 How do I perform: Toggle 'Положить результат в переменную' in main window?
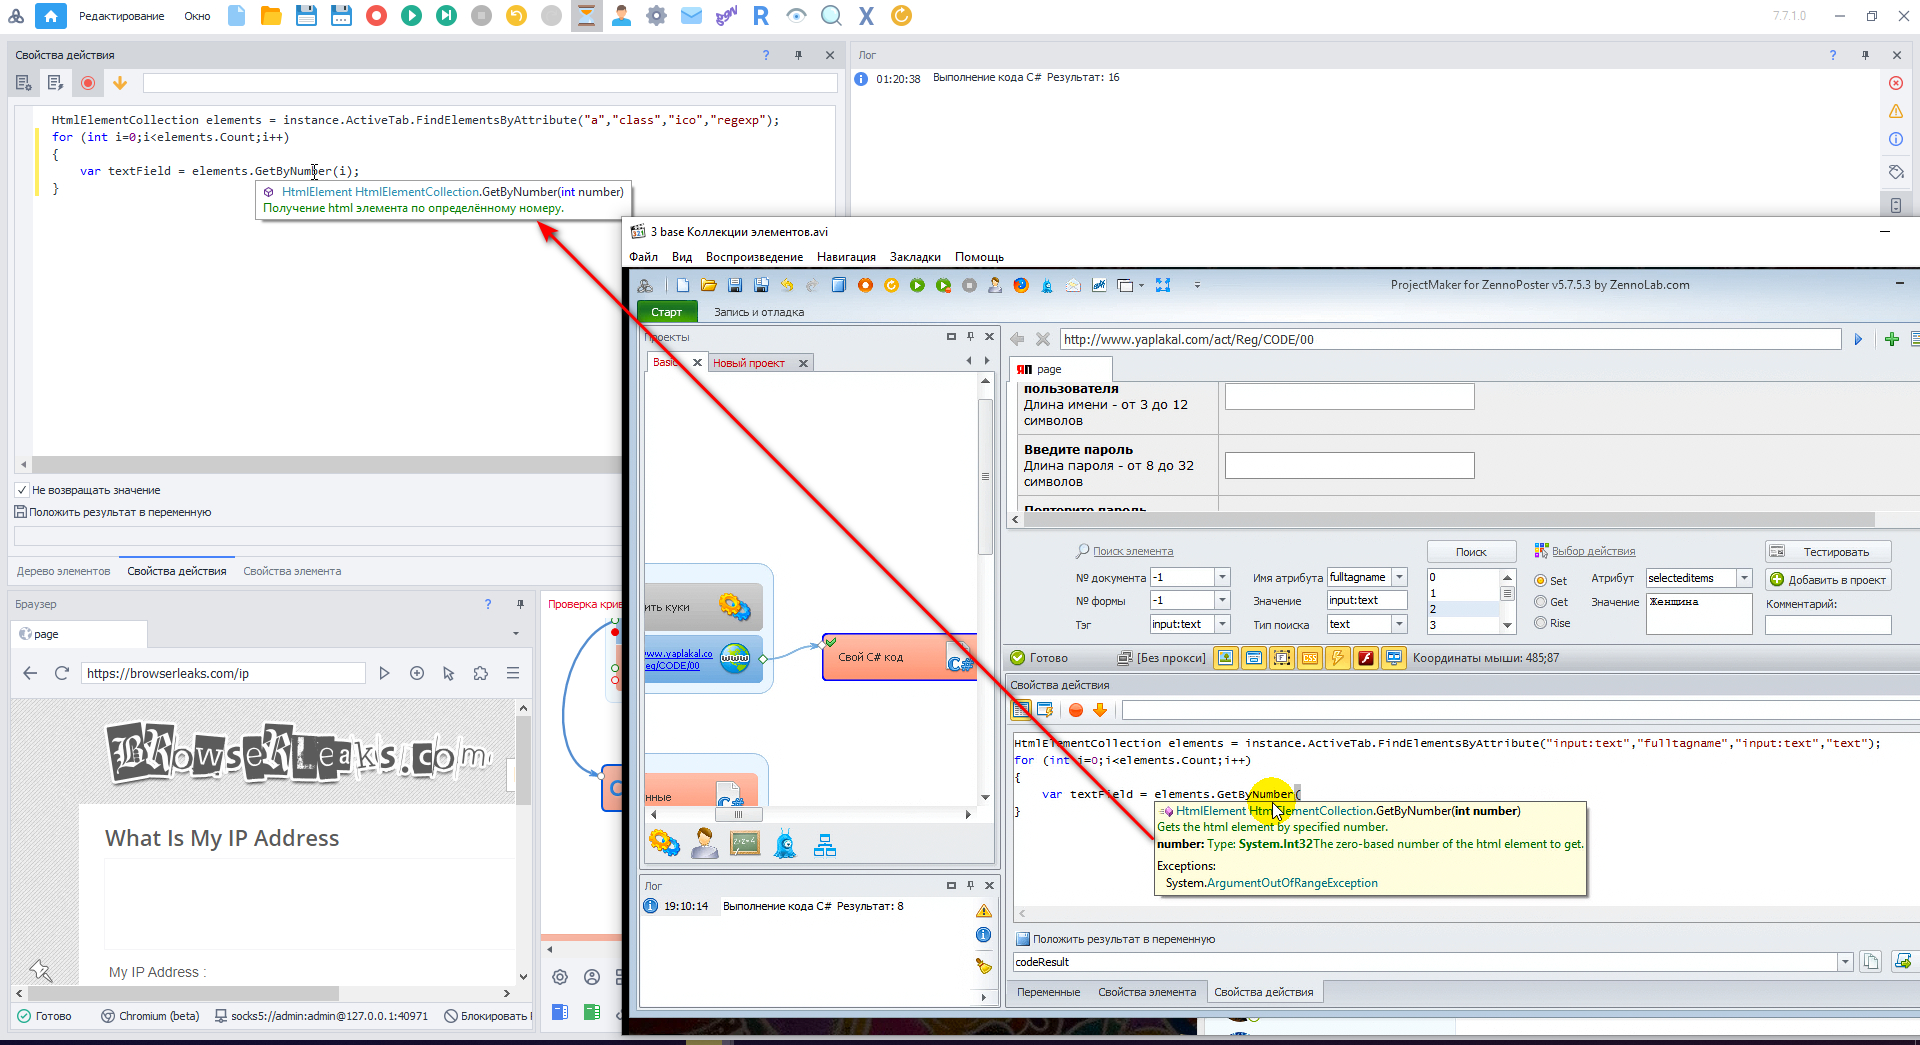[x=20, y=512]
